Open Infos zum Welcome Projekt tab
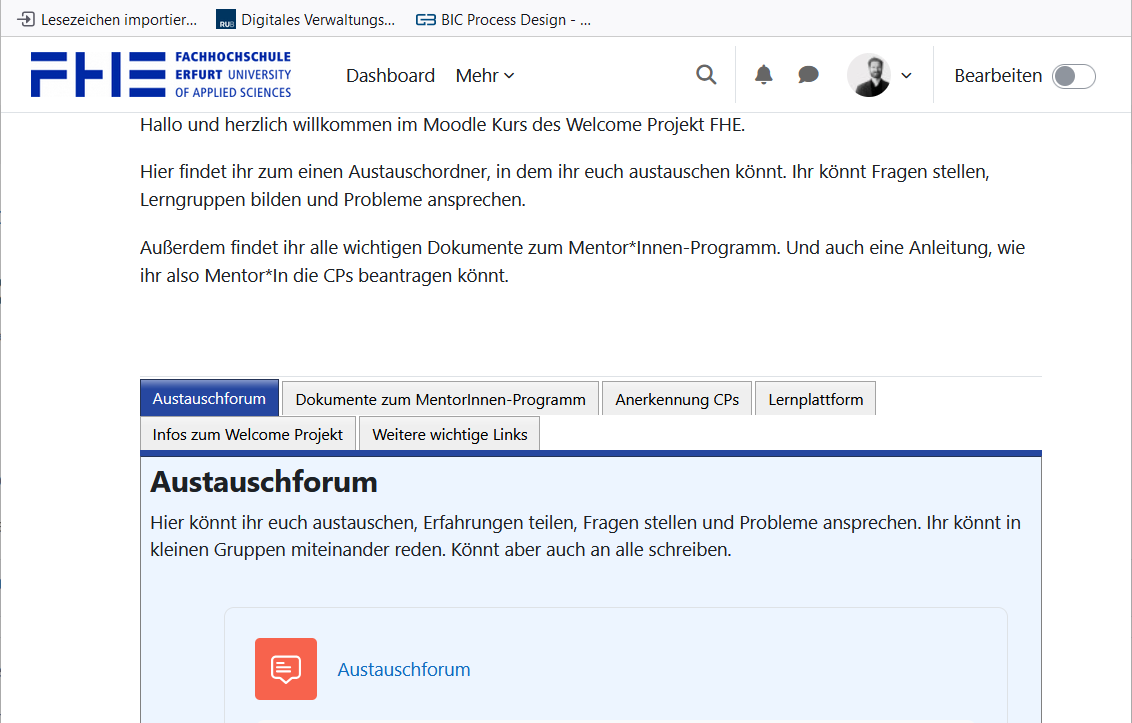The height and width of the screenshot is (723, 1132). (x=247, y=434)
